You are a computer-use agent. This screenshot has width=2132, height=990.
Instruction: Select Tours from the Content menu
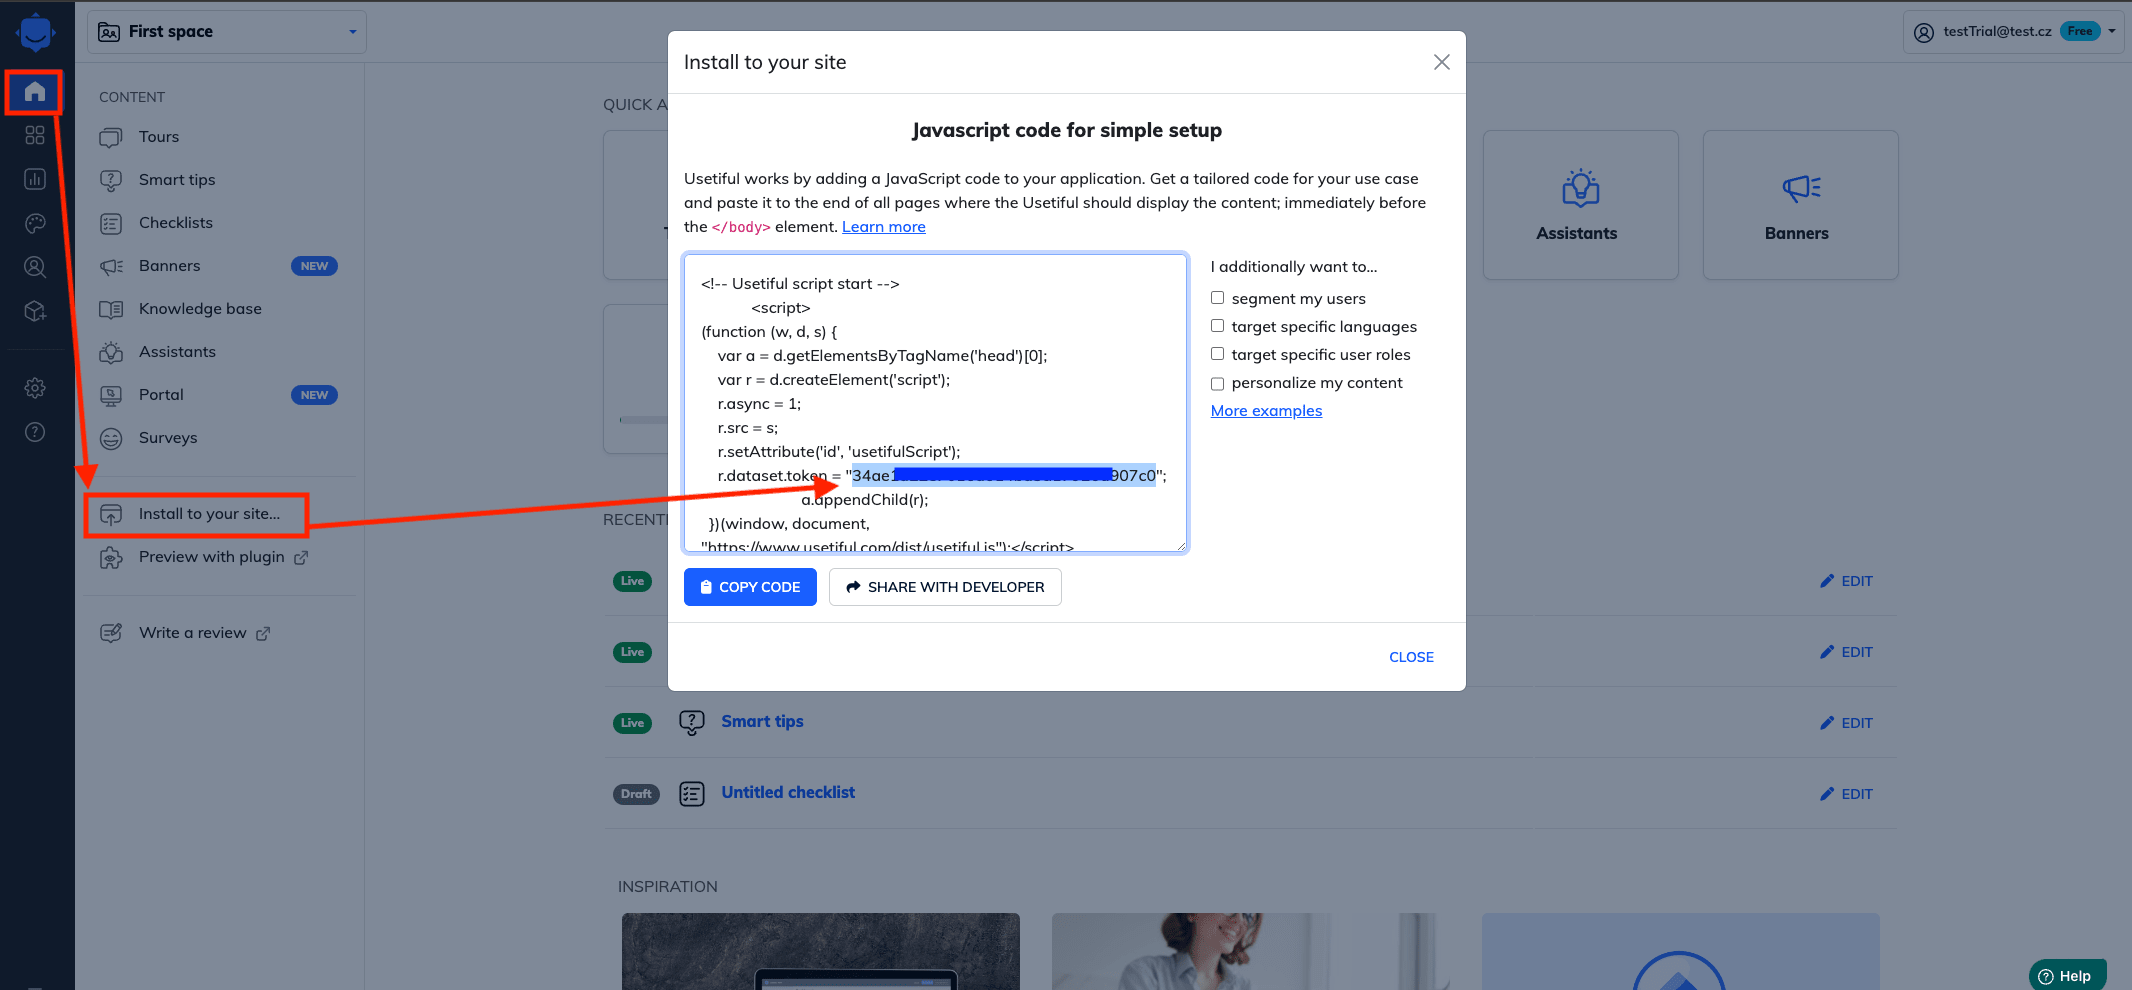point(159,136)
